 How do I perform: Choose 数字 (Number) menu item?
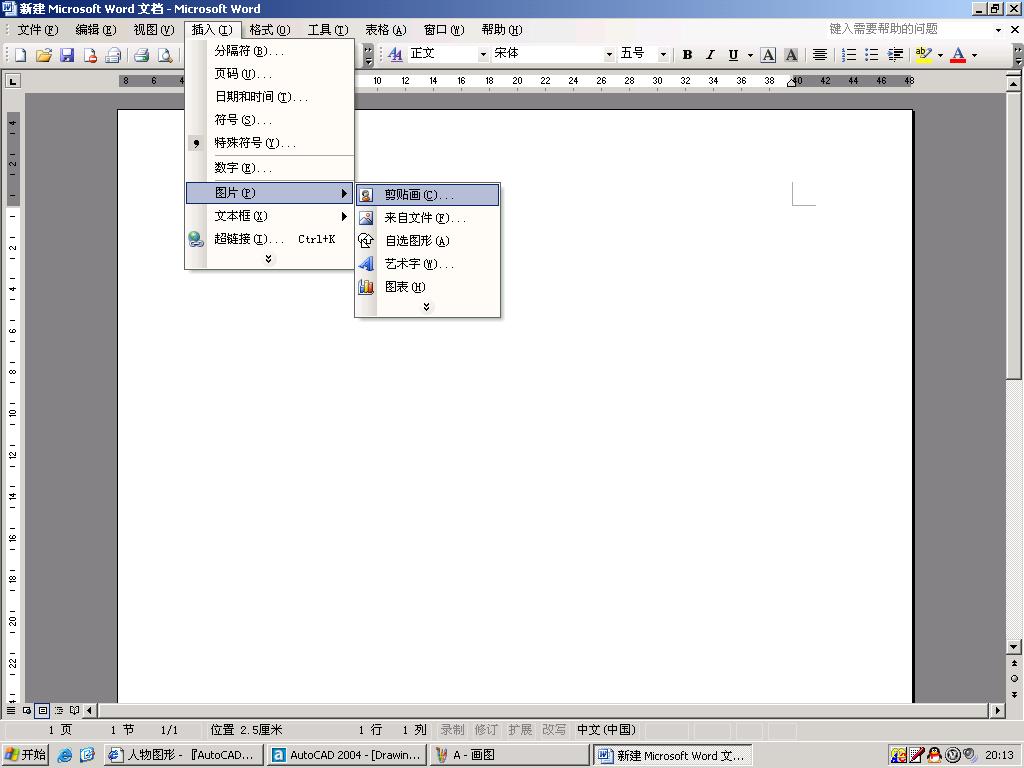click(270, 168)
